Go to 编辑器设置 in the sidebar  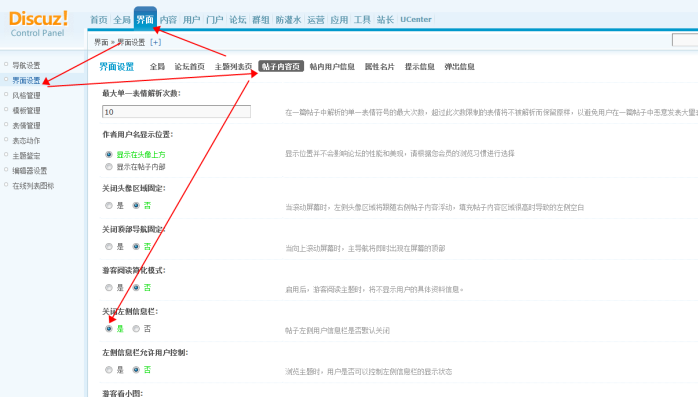(x=30, y=171)
